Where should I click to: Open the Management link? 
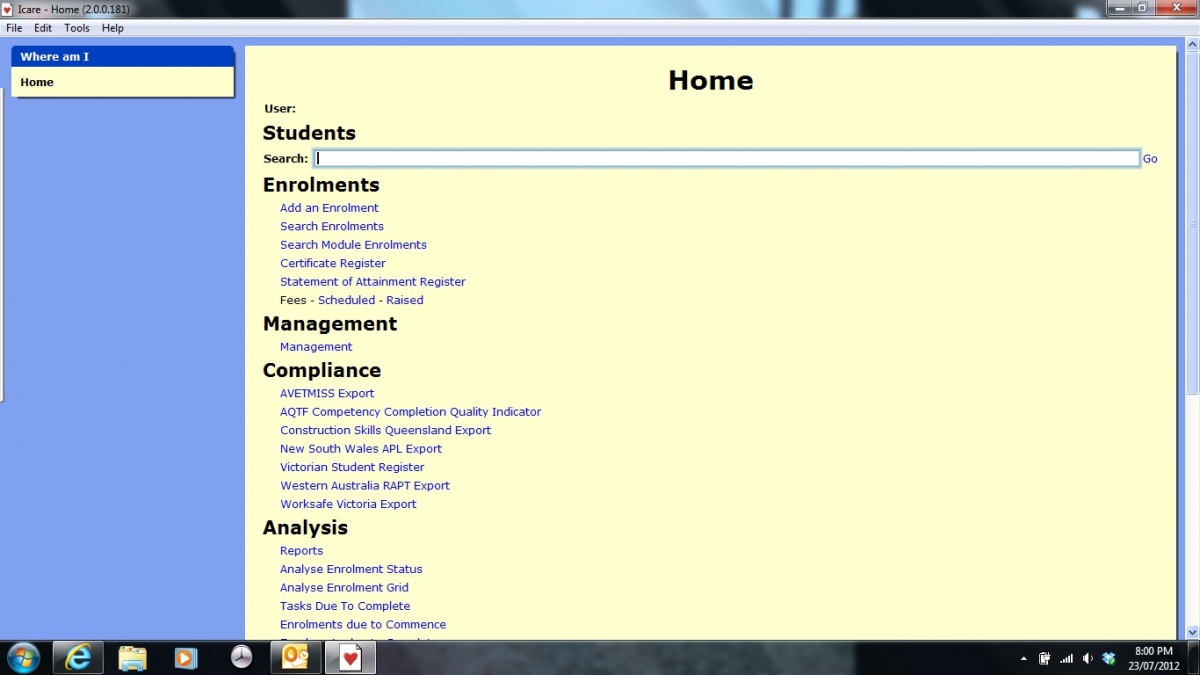pos(316,347)
